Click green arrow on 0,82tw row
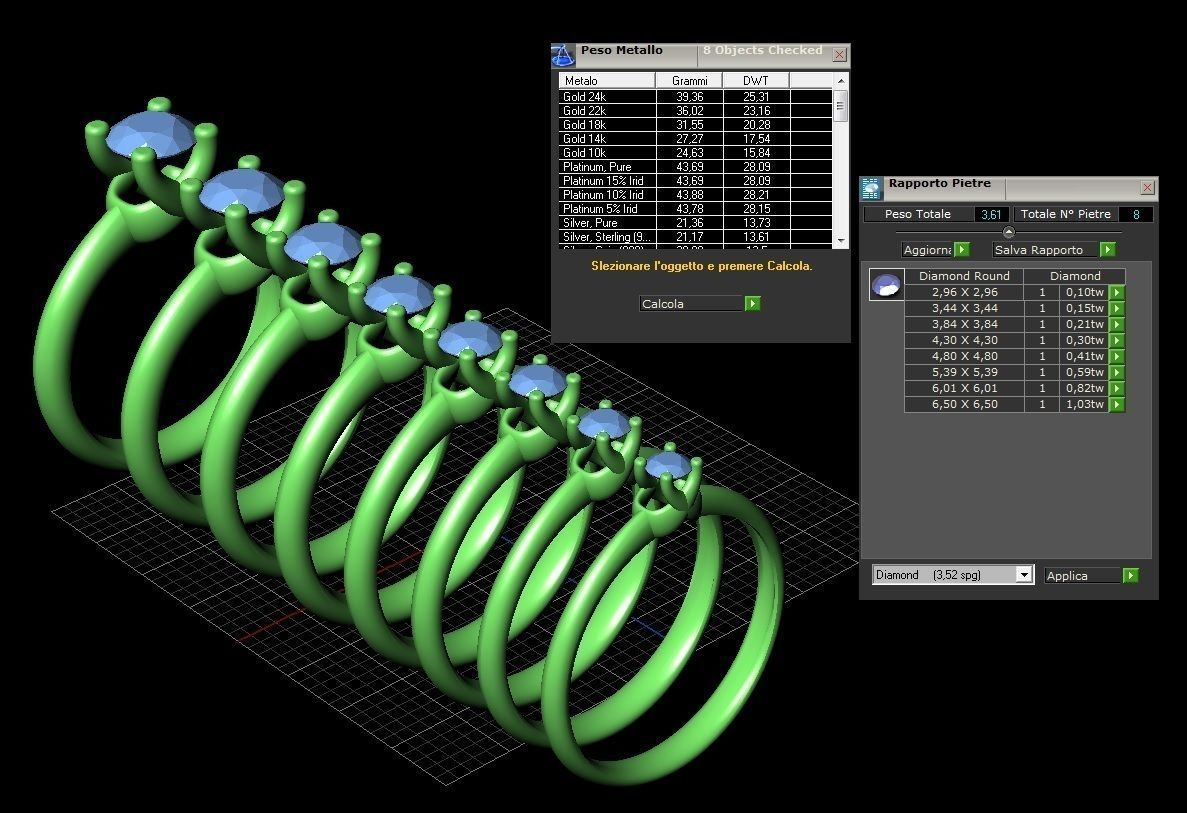1187x813 pixels. [x=1117, y=388]
